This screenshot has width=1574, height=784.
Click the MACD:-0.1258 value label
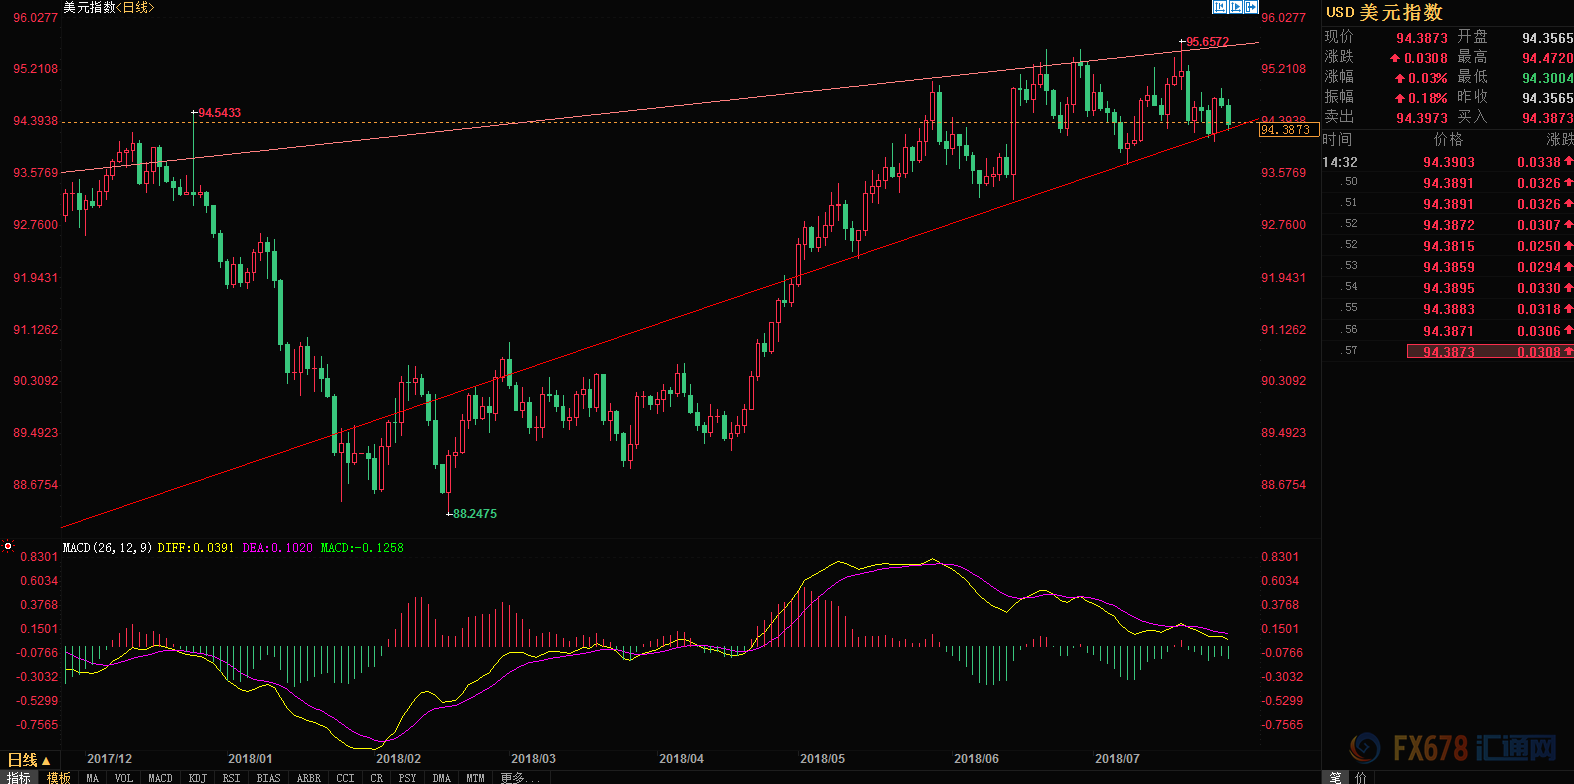click(362, 547)
